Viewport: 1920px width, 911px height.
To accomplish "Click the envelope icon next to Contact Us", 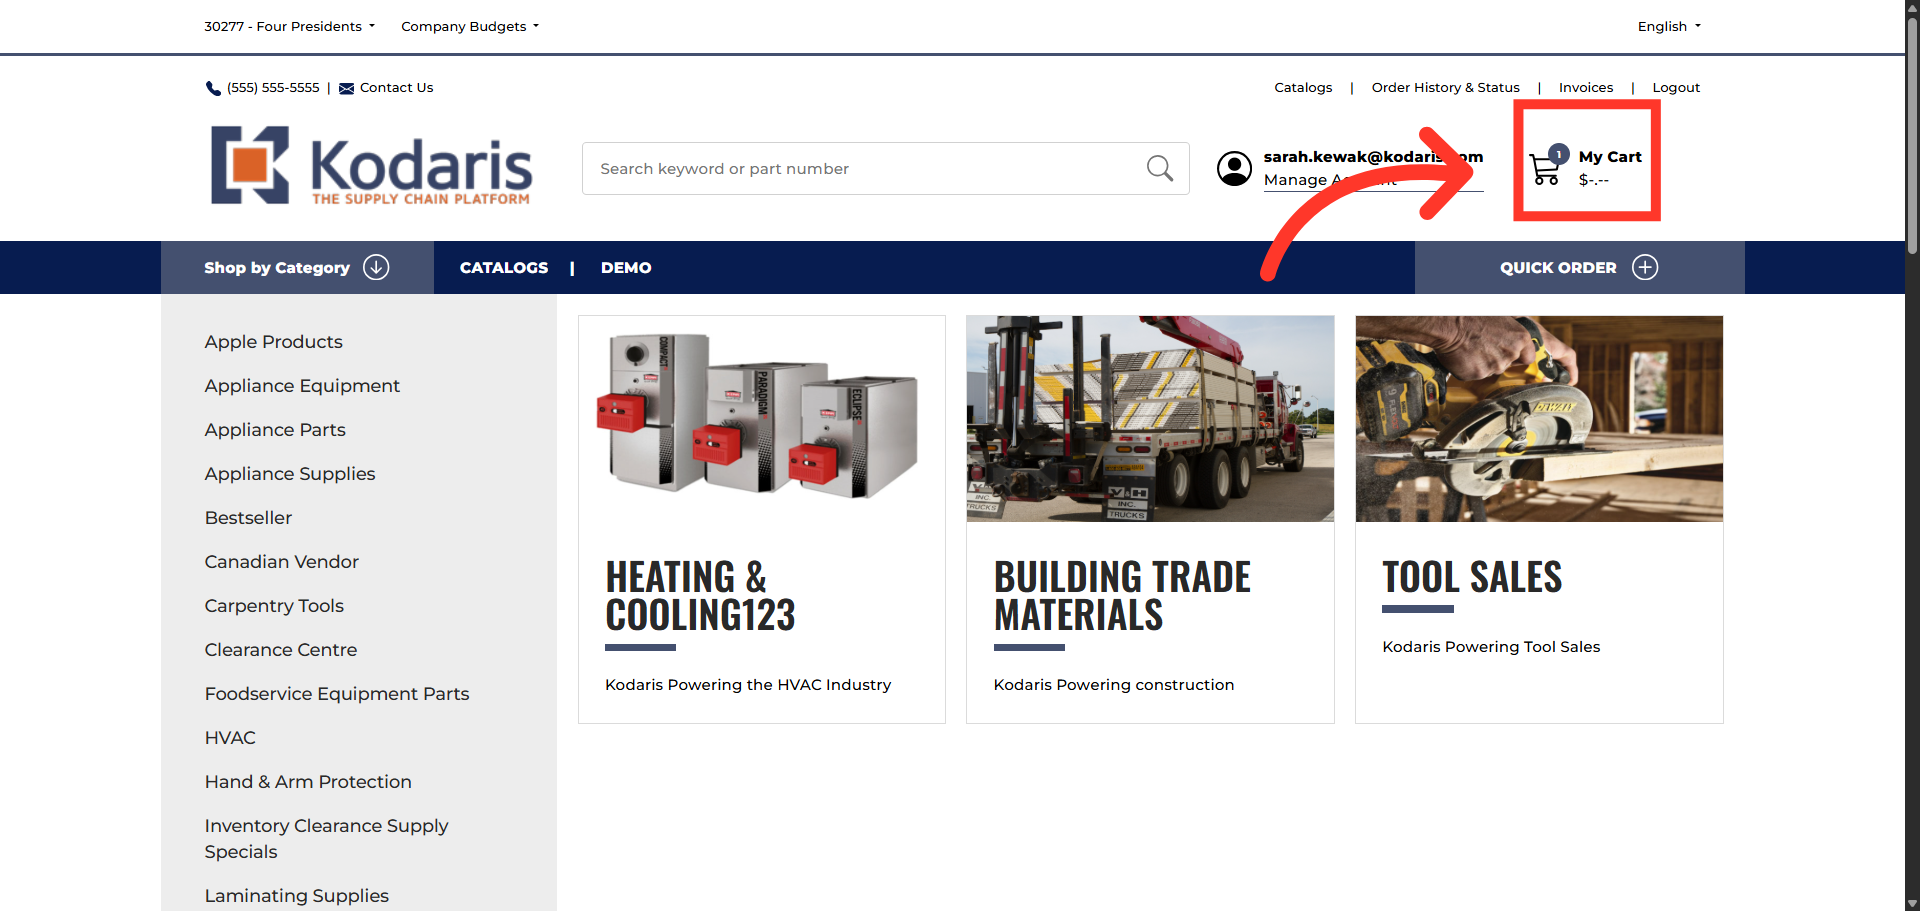I will tap(346, 88).
